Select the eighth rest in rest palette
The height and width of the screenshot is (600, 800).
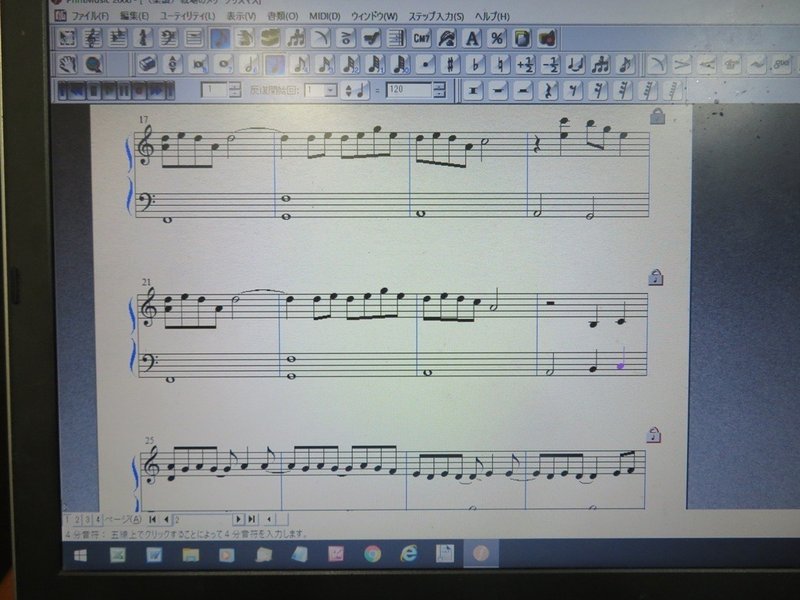573,90
